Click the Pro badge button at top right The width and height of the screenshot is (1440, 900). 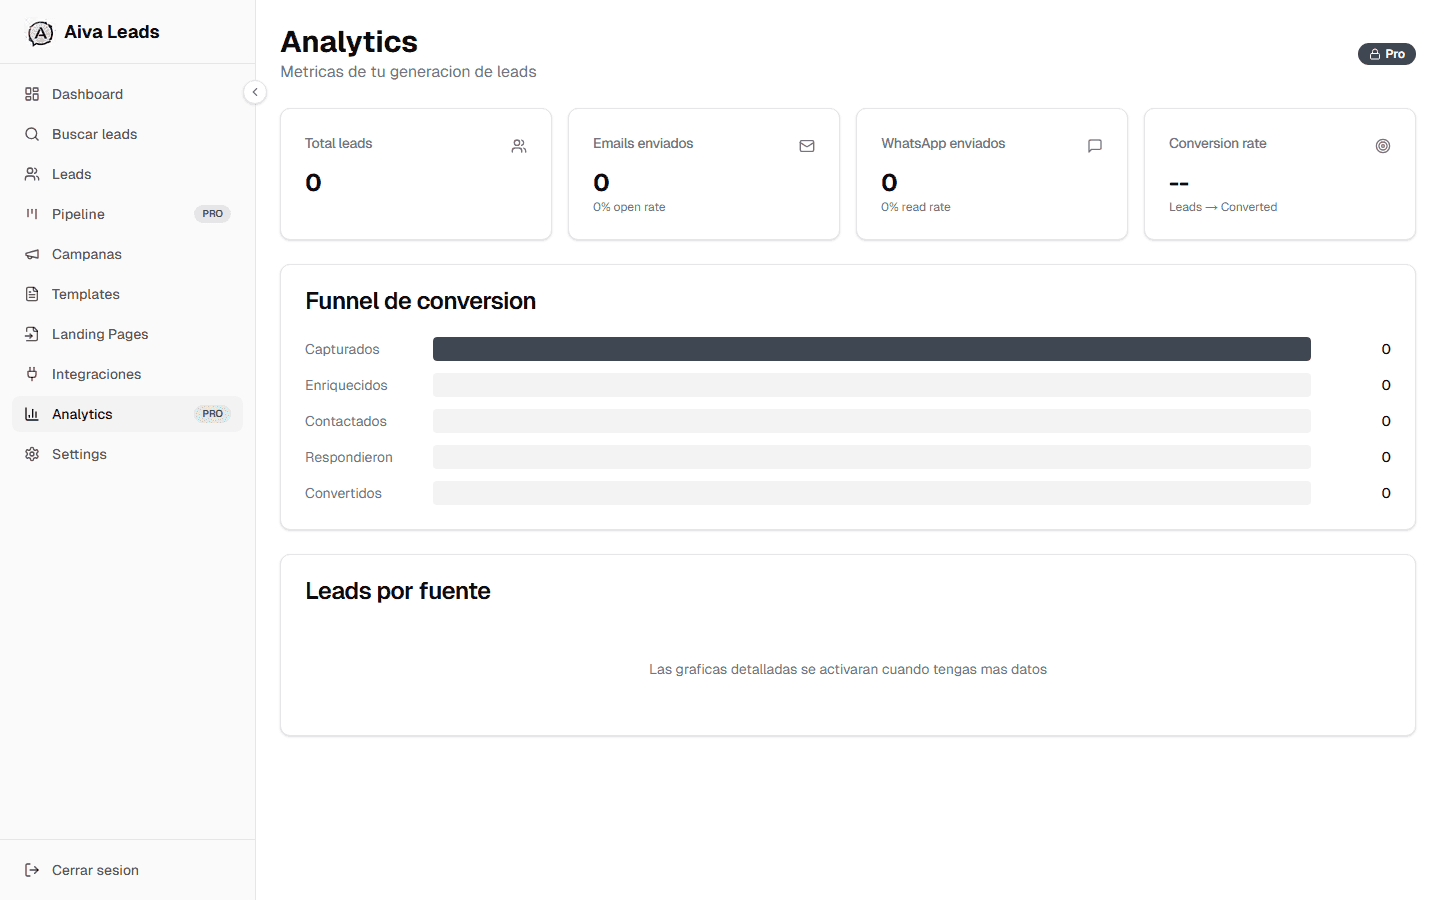[1386, 54]
